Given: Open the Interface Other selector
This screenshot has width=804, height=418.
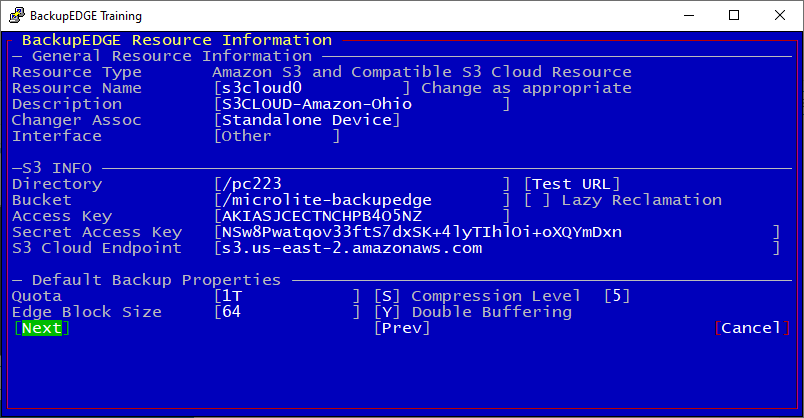Looking at the screenshot, I should pos(277,136).
